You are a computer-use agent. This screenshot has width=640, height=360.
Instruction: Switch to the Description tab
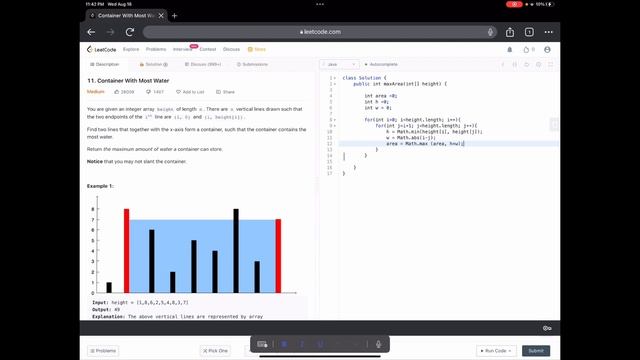pyautogui.click(x=104, y=64)
